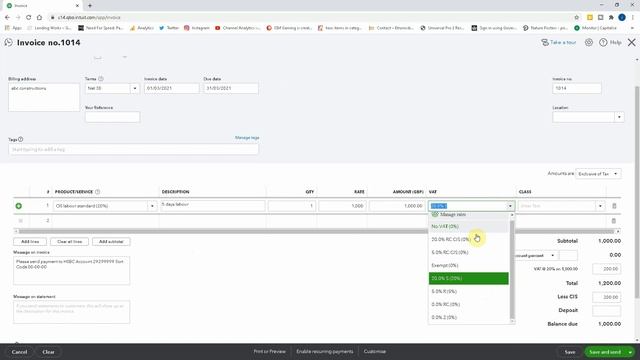Click Customise in footer
640x360 pixels.
374,351
